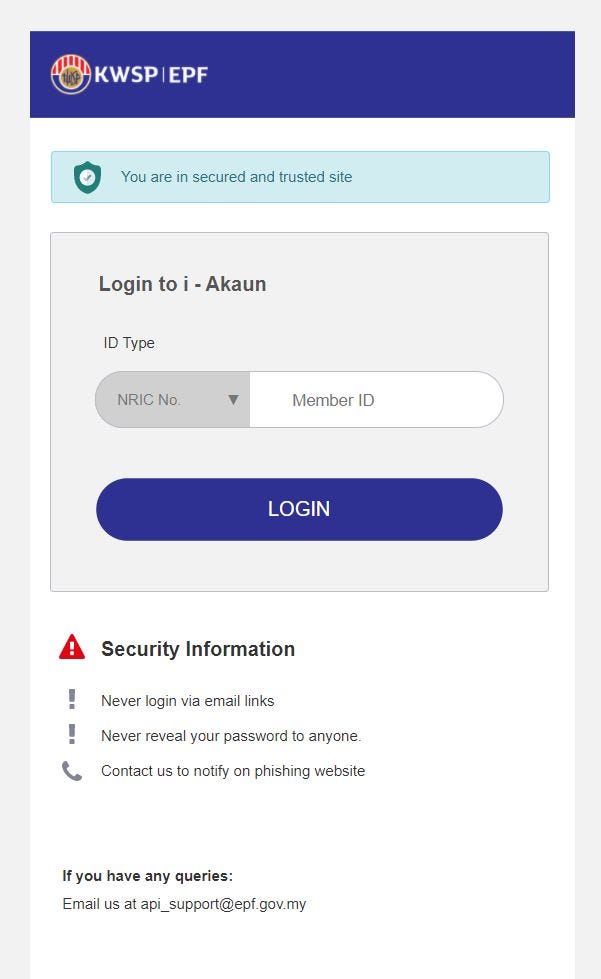Click the api_support@epf.gov.my email address
This screenshot has height=979, width=601.
click(223, 904)
